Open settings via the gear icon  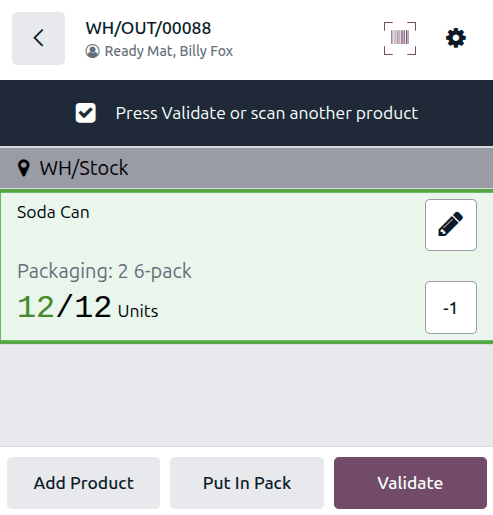coord(456,38)
